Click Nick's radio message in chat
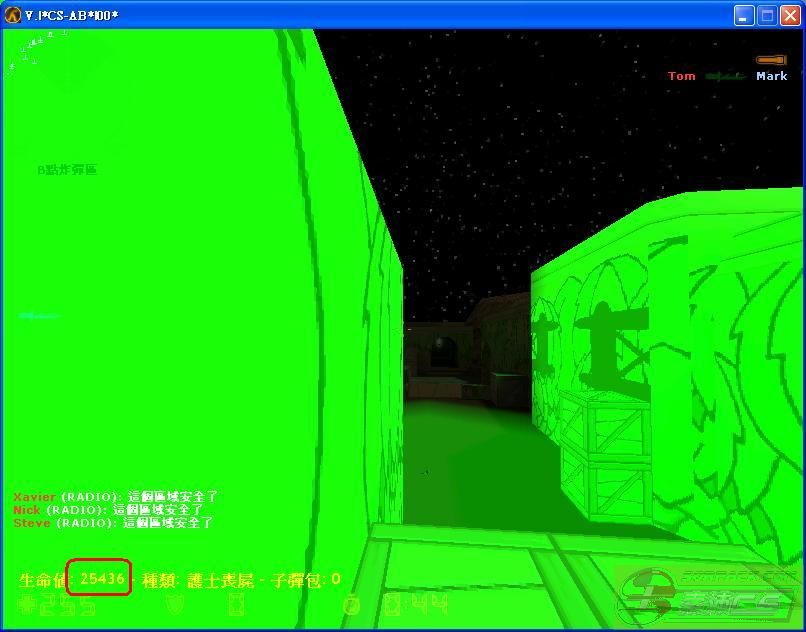Viewport: 806px width, 632px height. [108, 509]
